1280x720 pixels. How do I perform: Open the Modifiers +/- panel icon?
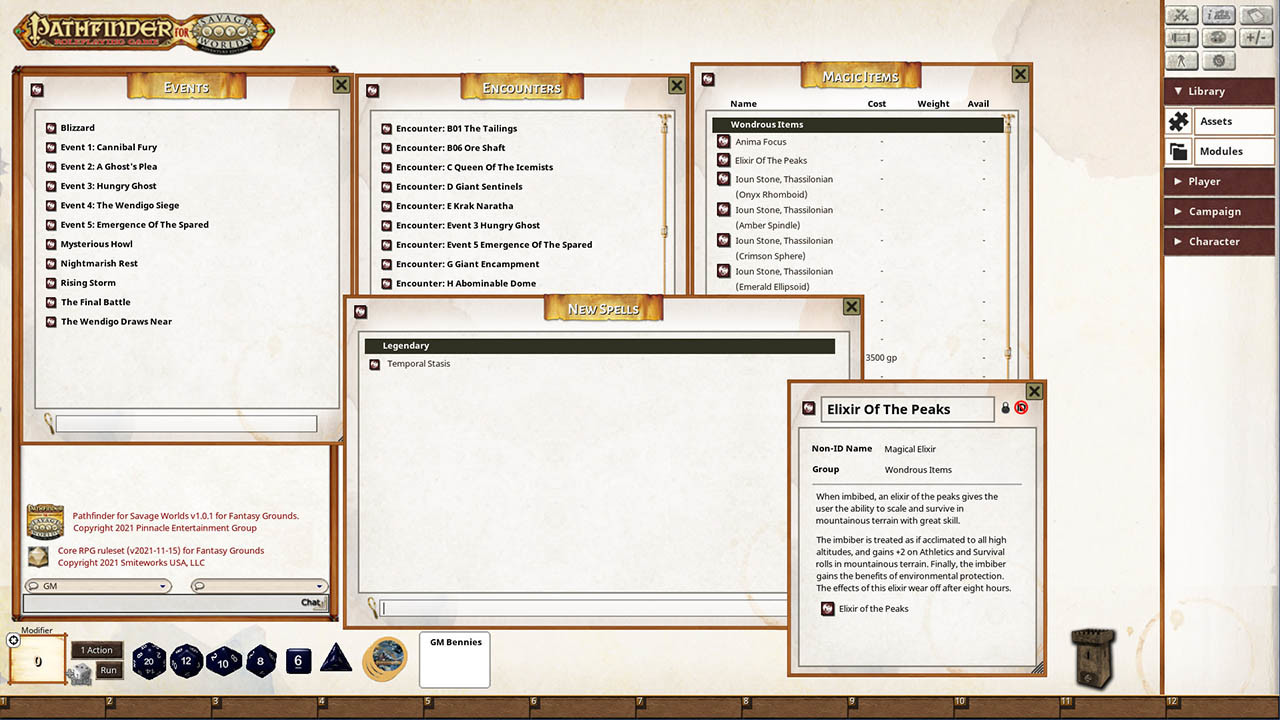(x=1255, y=37)
